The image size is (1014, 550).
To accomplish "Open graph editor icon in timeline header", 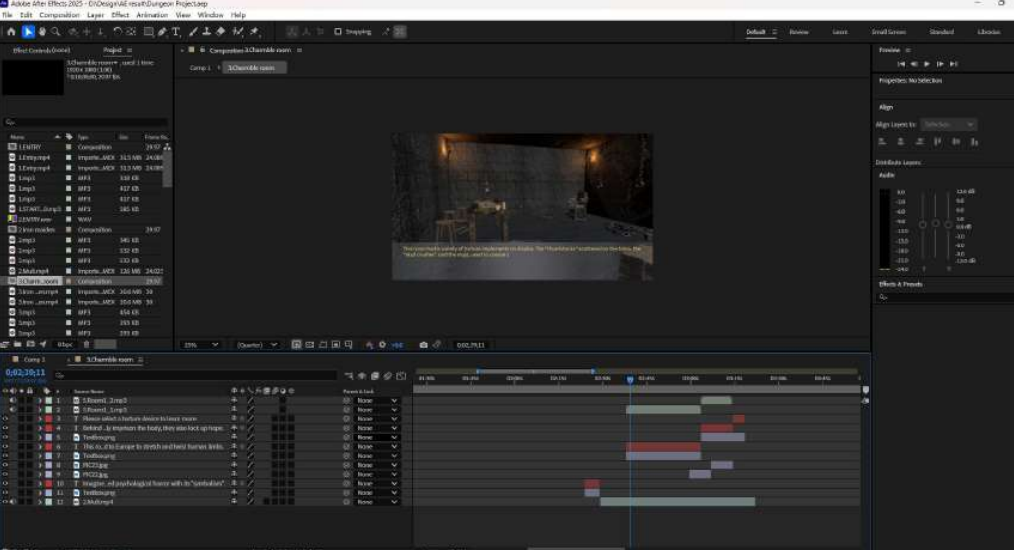I will pos(401,376).
